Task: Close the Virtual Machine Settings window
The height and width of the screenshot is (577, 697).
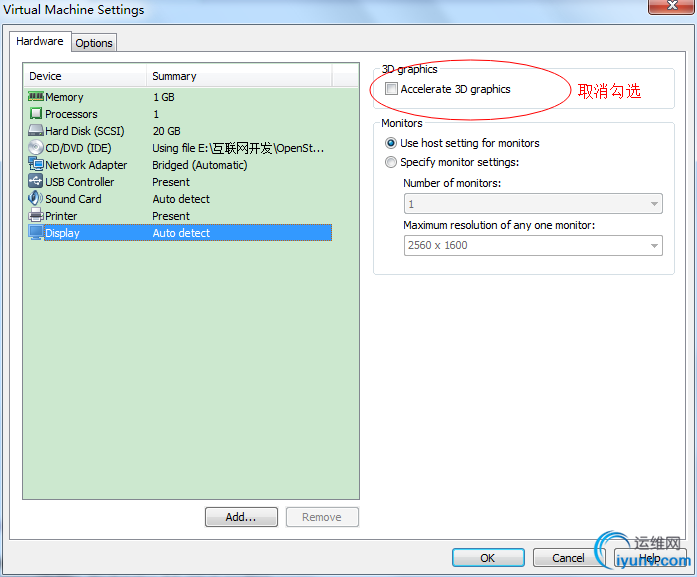Action: (x=672, y=6)
